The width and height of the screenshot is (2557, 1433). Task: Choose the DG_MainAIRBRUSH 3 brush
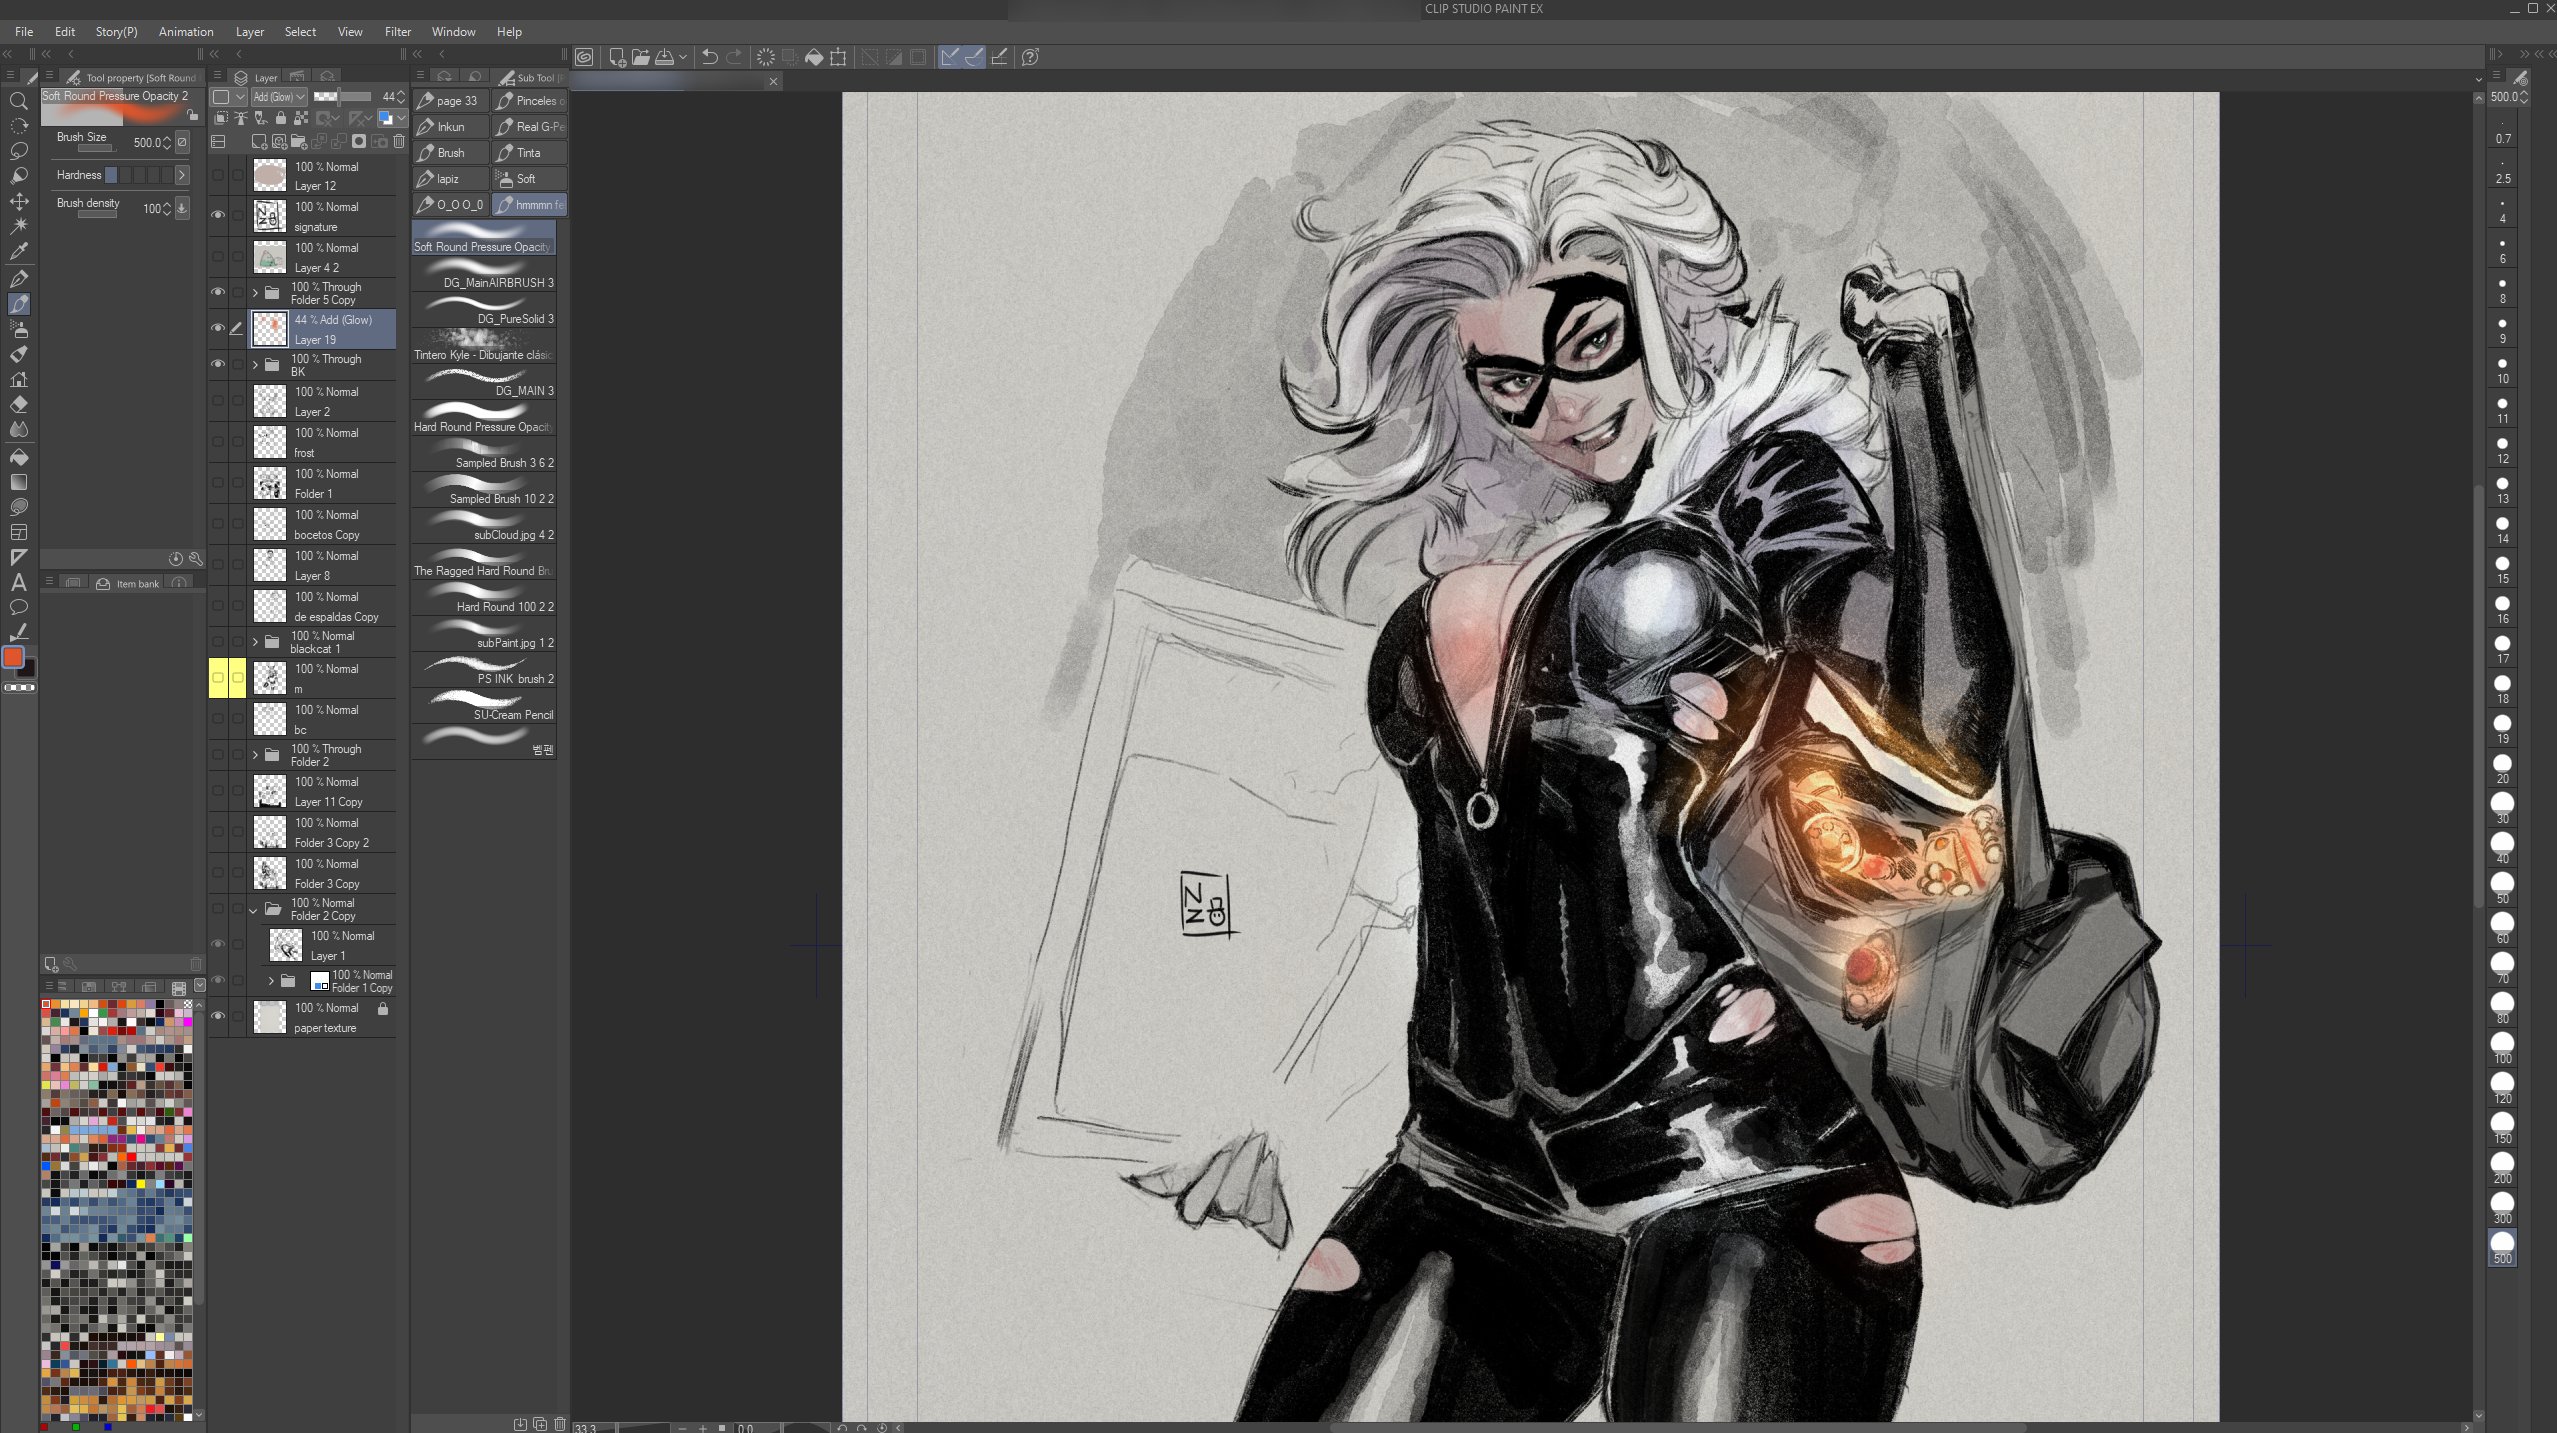click(x=484, y=274)
